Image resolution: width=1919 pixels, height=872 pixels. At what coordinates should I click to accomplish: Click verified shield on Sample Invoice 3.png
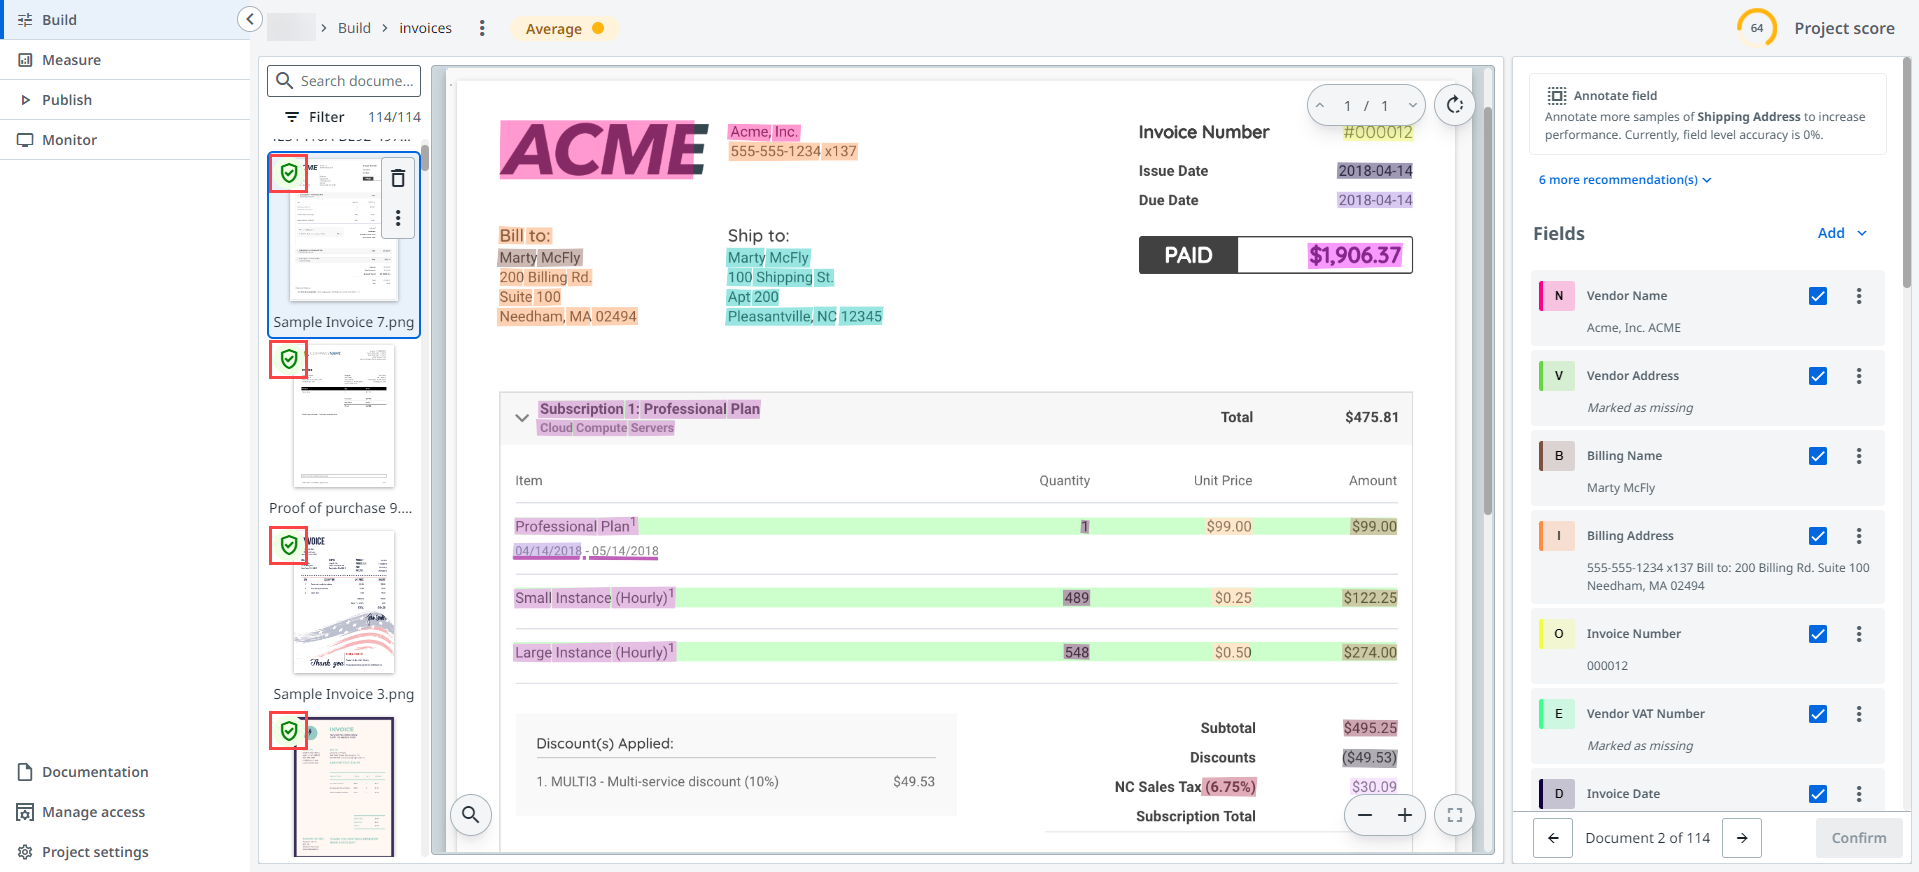(x=289, y=545)
